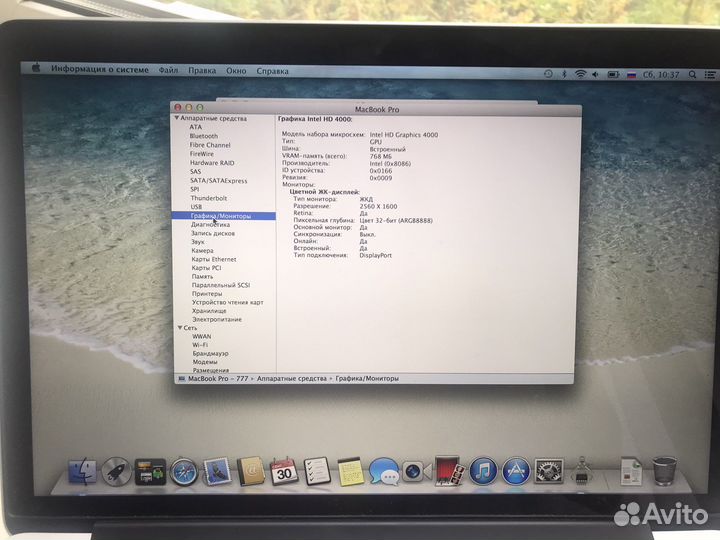
Task: Open the Справка menu
Action: point(272,71)
